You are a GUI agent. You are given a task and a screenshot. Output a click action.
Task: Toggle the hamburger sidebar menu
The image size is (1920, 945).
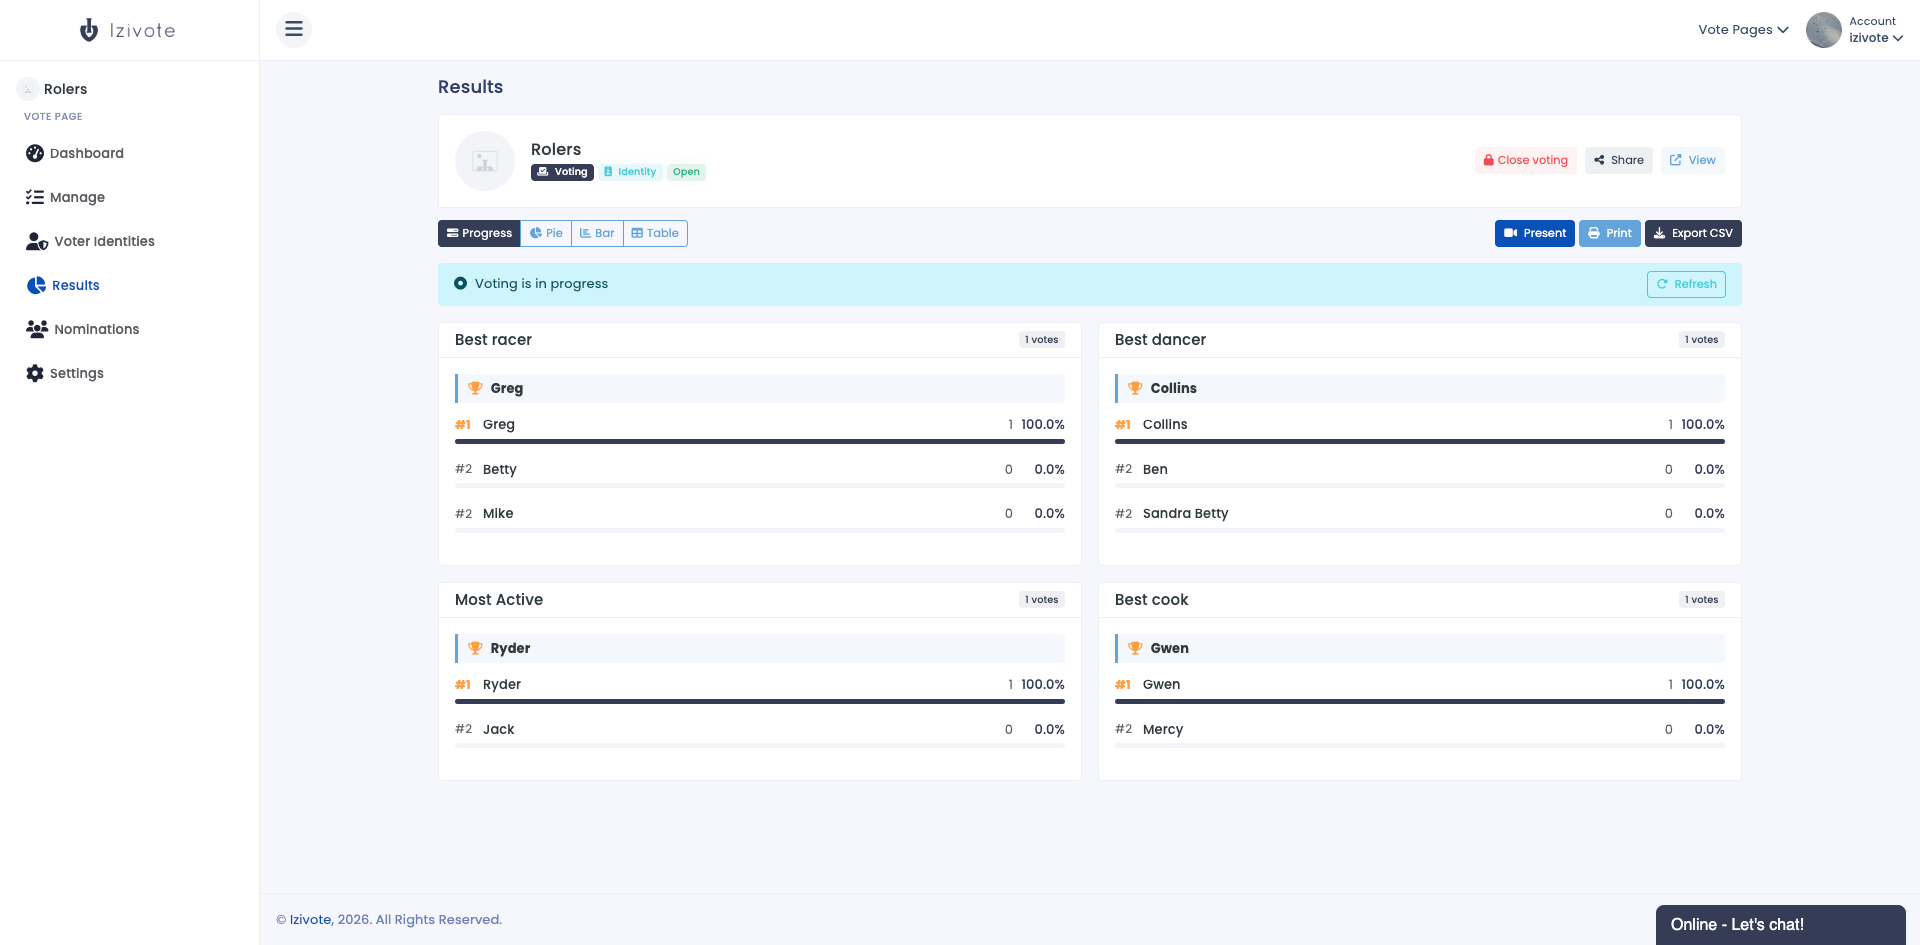(x=294, y=29)
